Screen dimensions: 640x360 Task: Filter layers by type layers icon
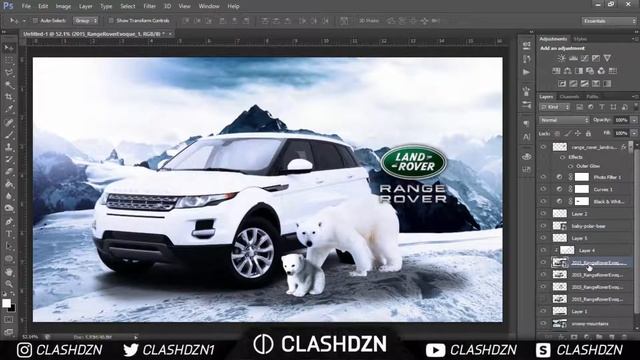point(602,107)
